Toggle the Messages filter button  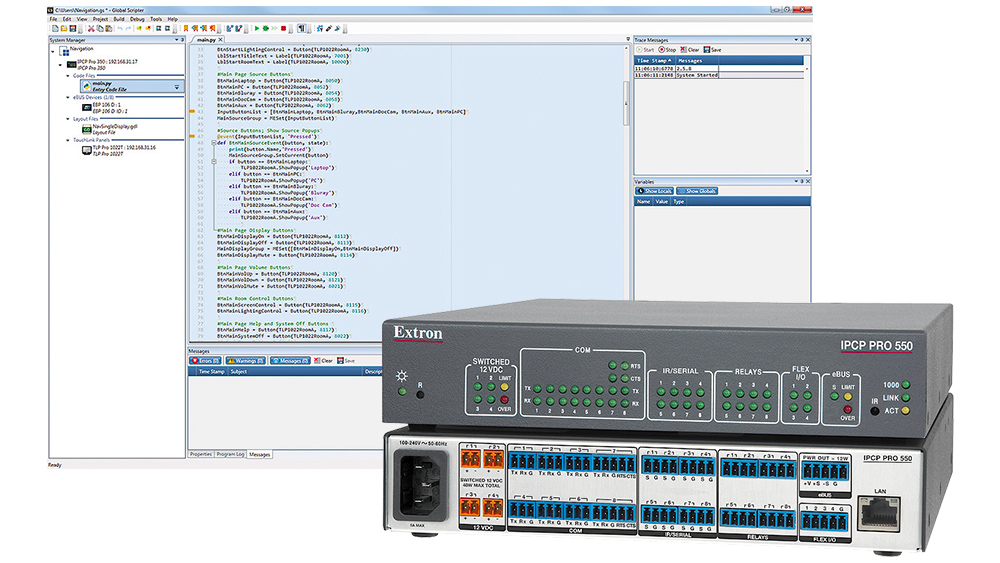(x=290, y=360)
